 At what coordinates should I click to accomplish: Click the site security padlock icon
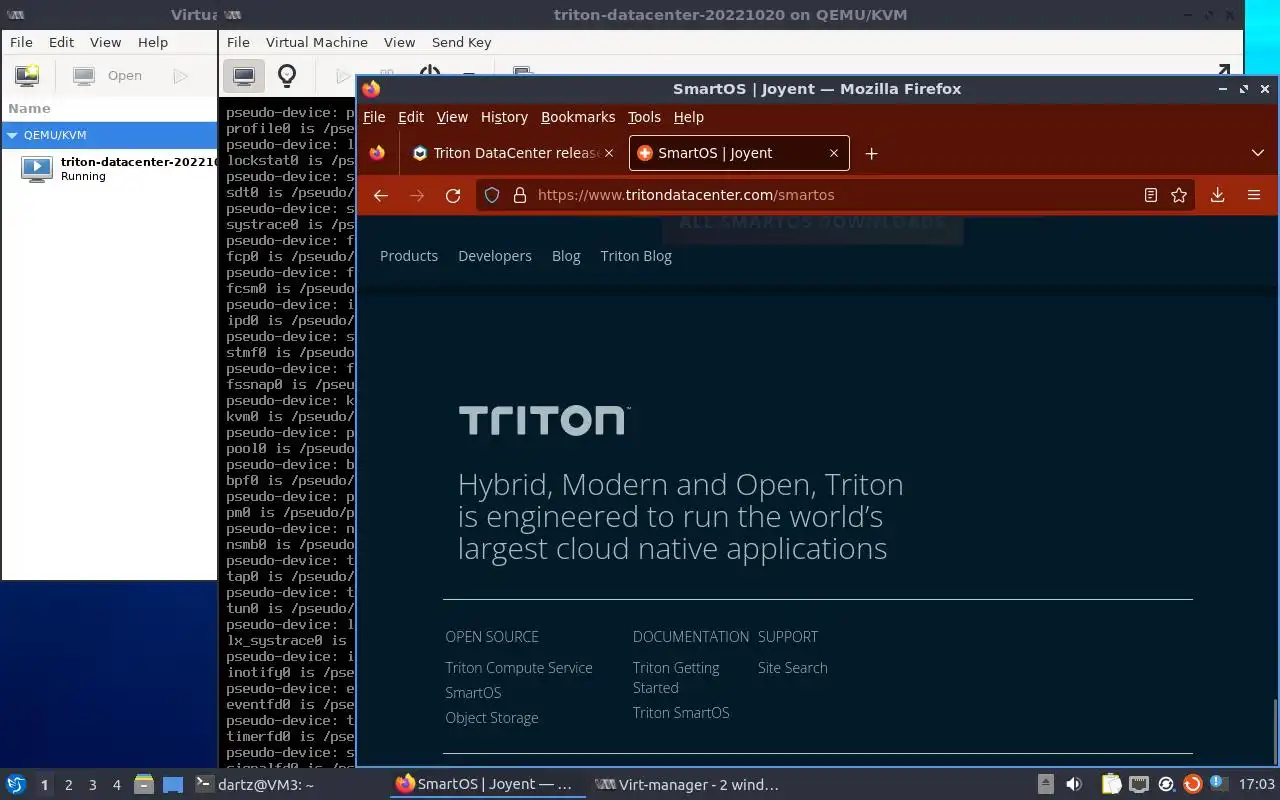coord(519,195)
